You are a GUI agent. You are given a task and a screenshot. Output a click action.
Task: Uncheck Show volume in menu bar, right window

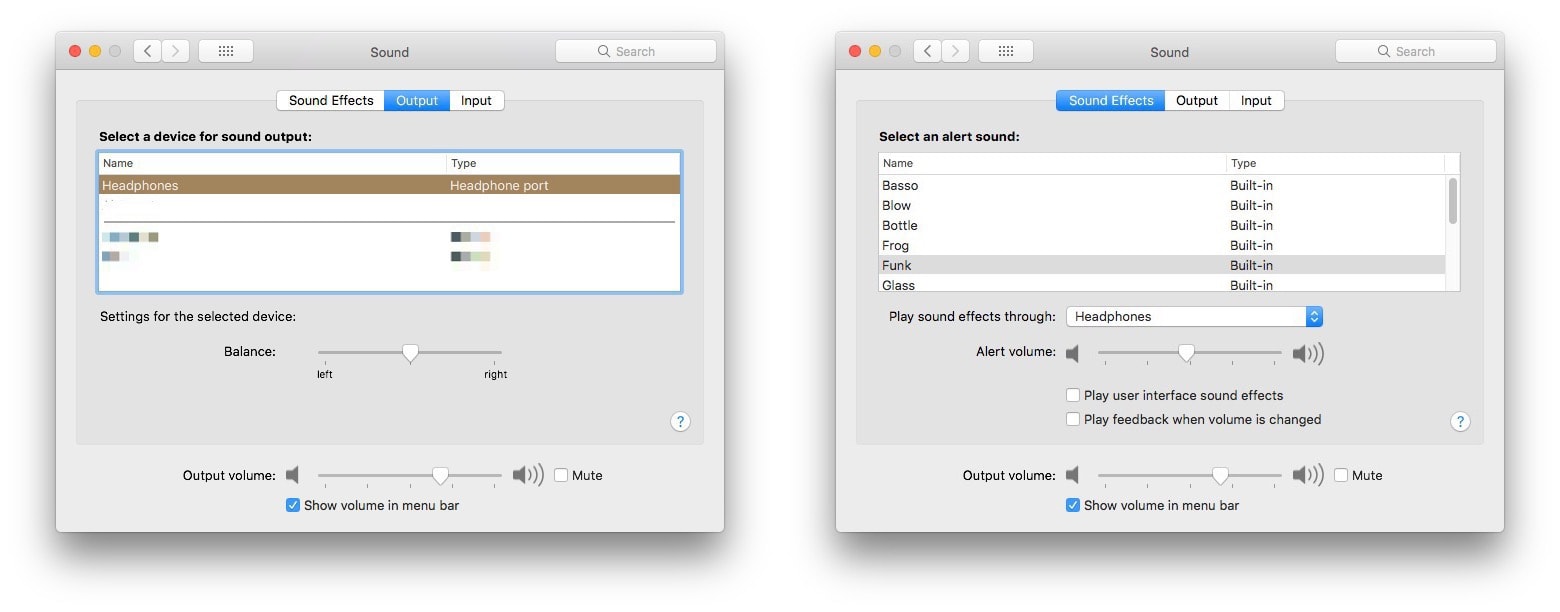[1073, 505]
